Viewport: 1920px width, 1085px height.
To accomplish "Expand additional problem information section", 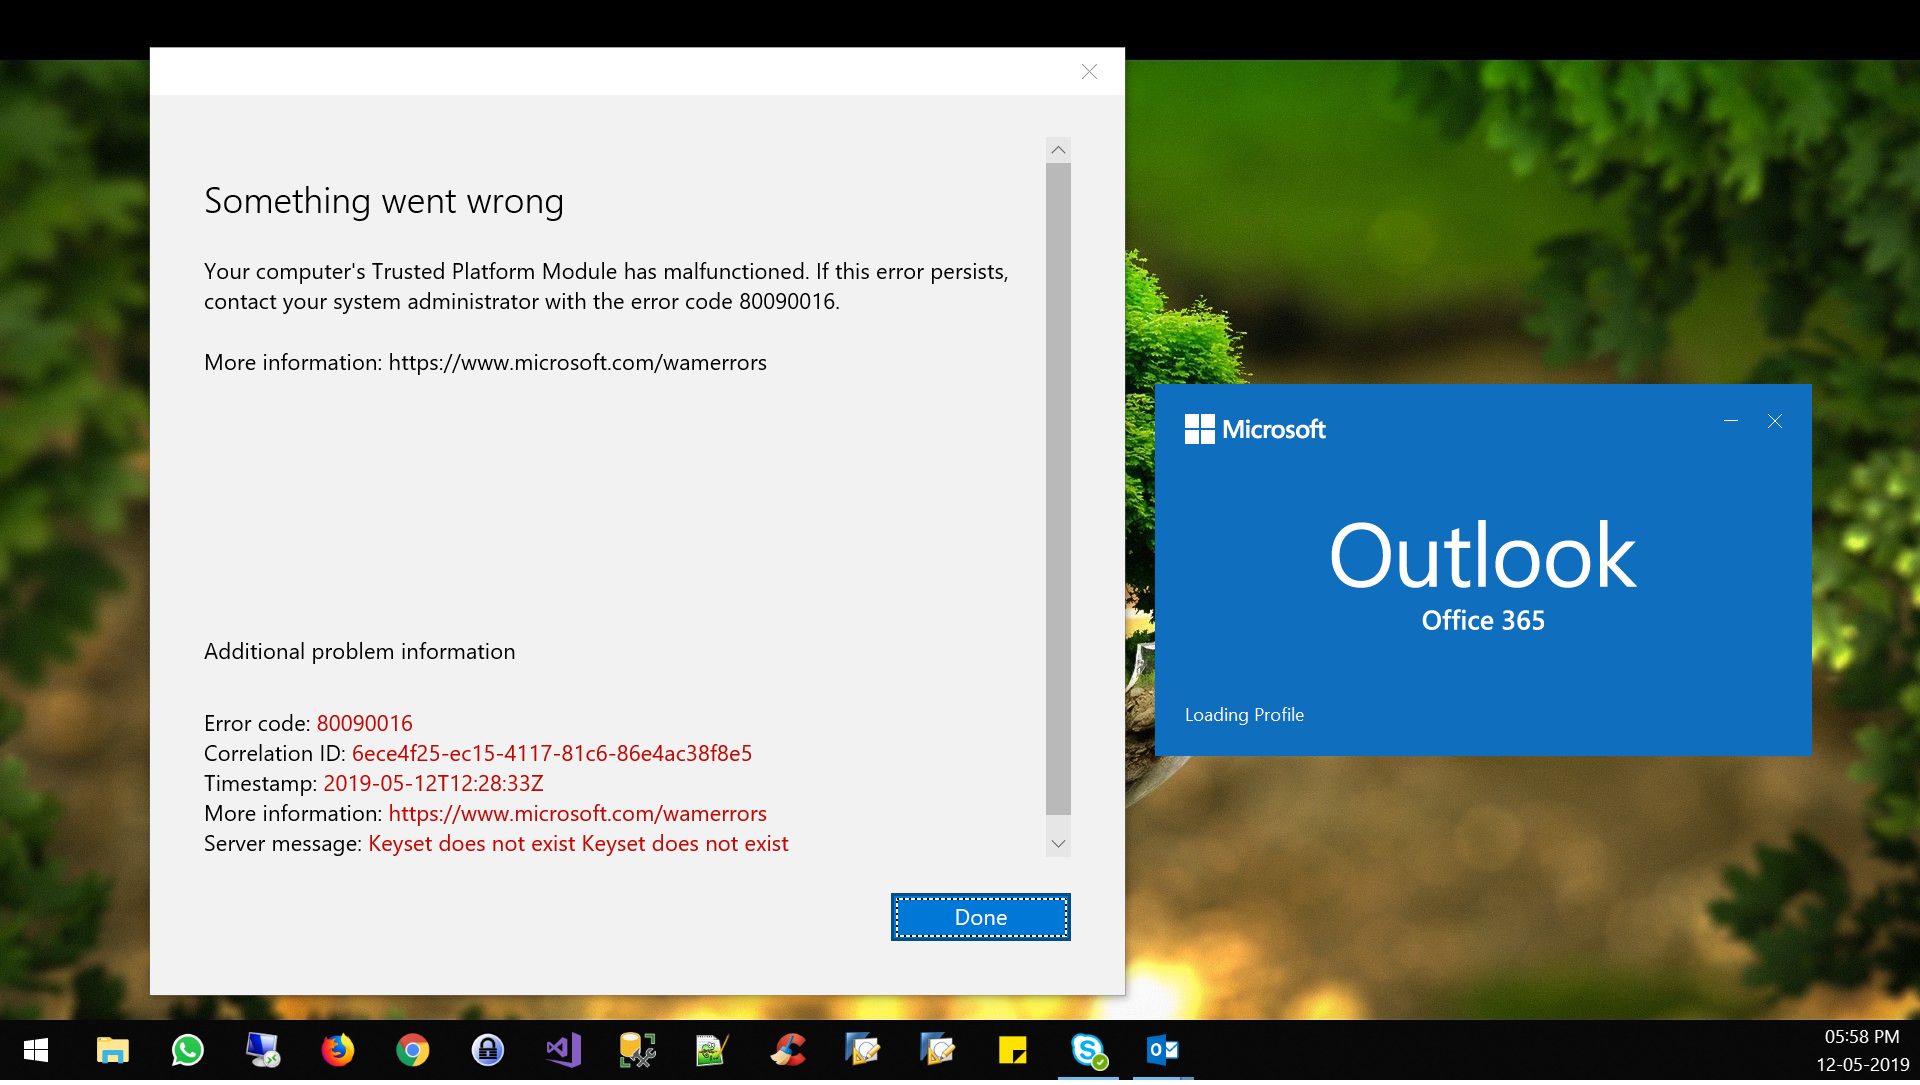I will 359,650.
